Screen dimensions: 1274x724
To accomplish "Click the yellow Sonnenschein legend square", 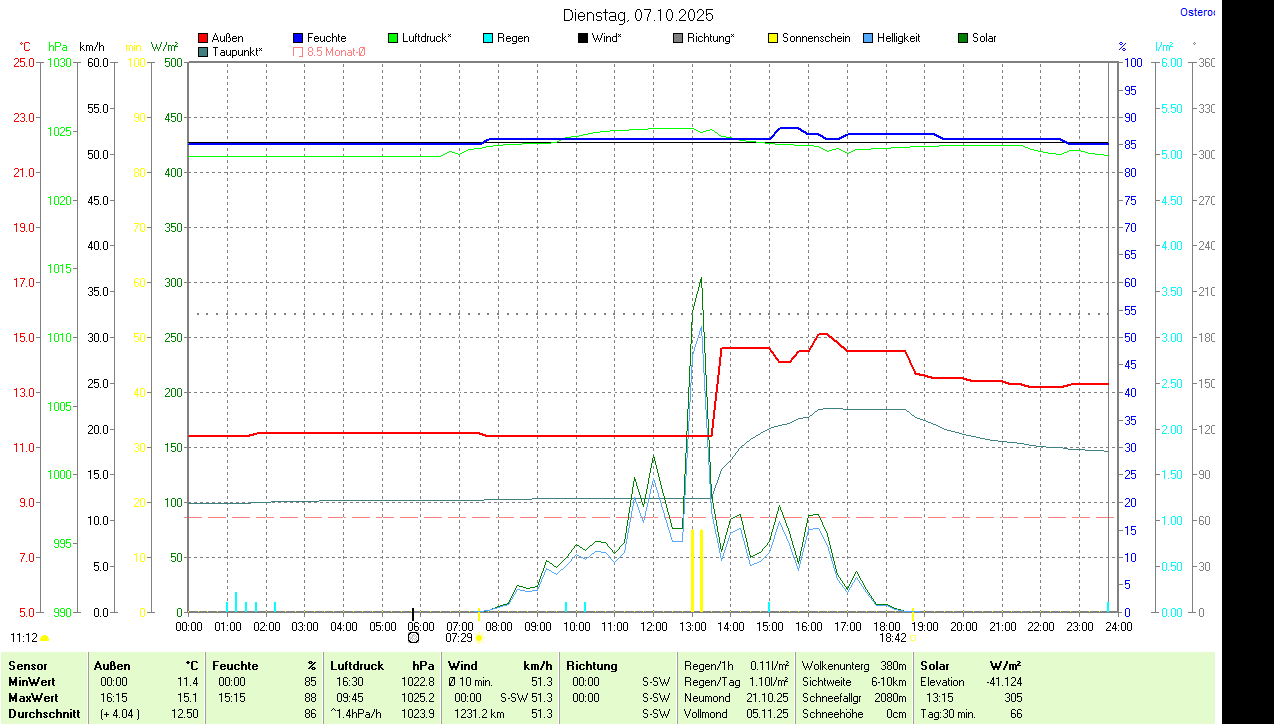I will [x=773, y=38].
